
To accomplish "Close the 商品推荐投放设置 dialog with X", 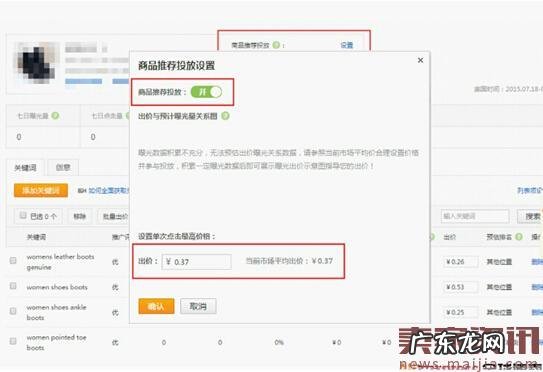I will click(x=420, y=60).
